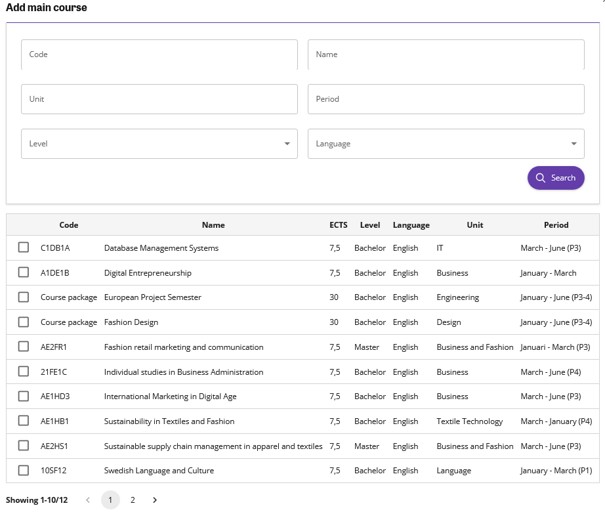Tick the European Project Semester checkbox

pyautogui.click(x=24, y=297)
